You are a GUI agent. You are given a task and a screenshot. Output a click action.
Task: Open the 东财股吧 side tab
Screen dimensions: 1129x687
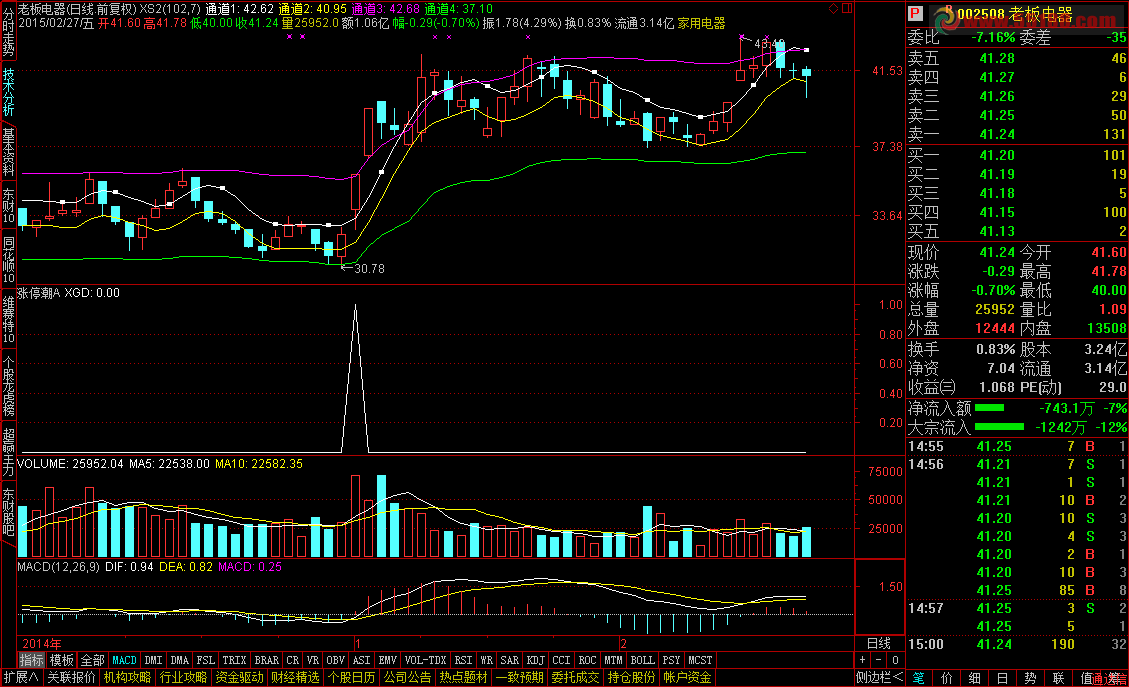tap(8, 512)
